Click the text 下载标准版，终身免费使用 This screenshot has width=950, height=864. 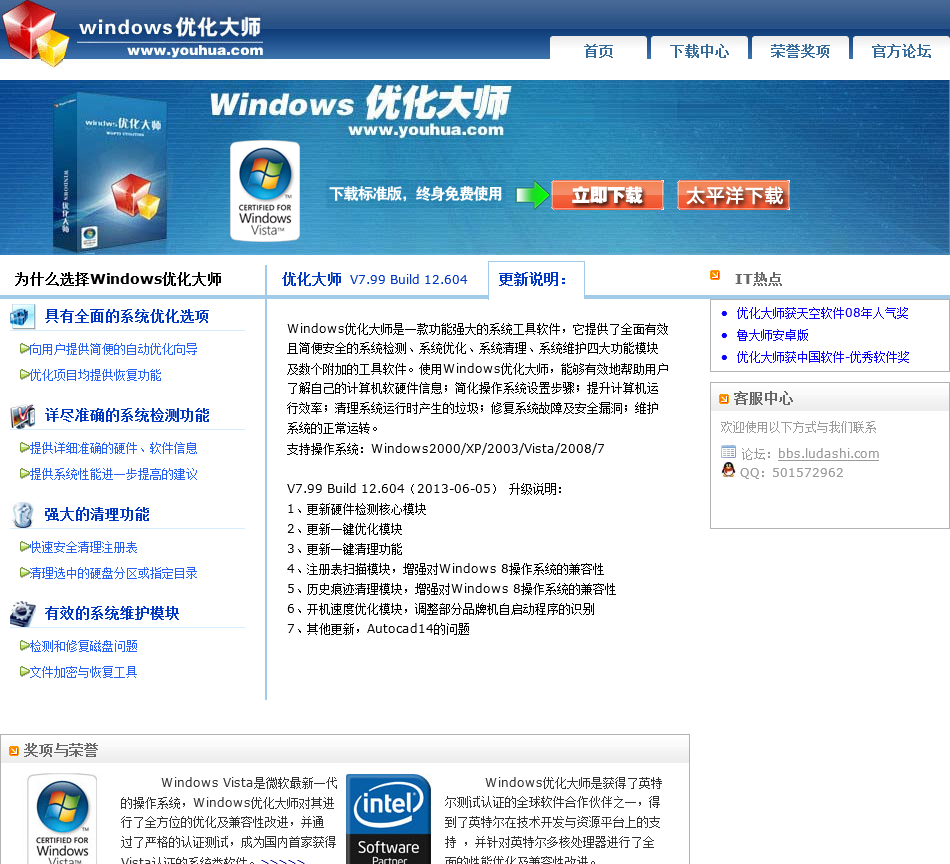416,194
